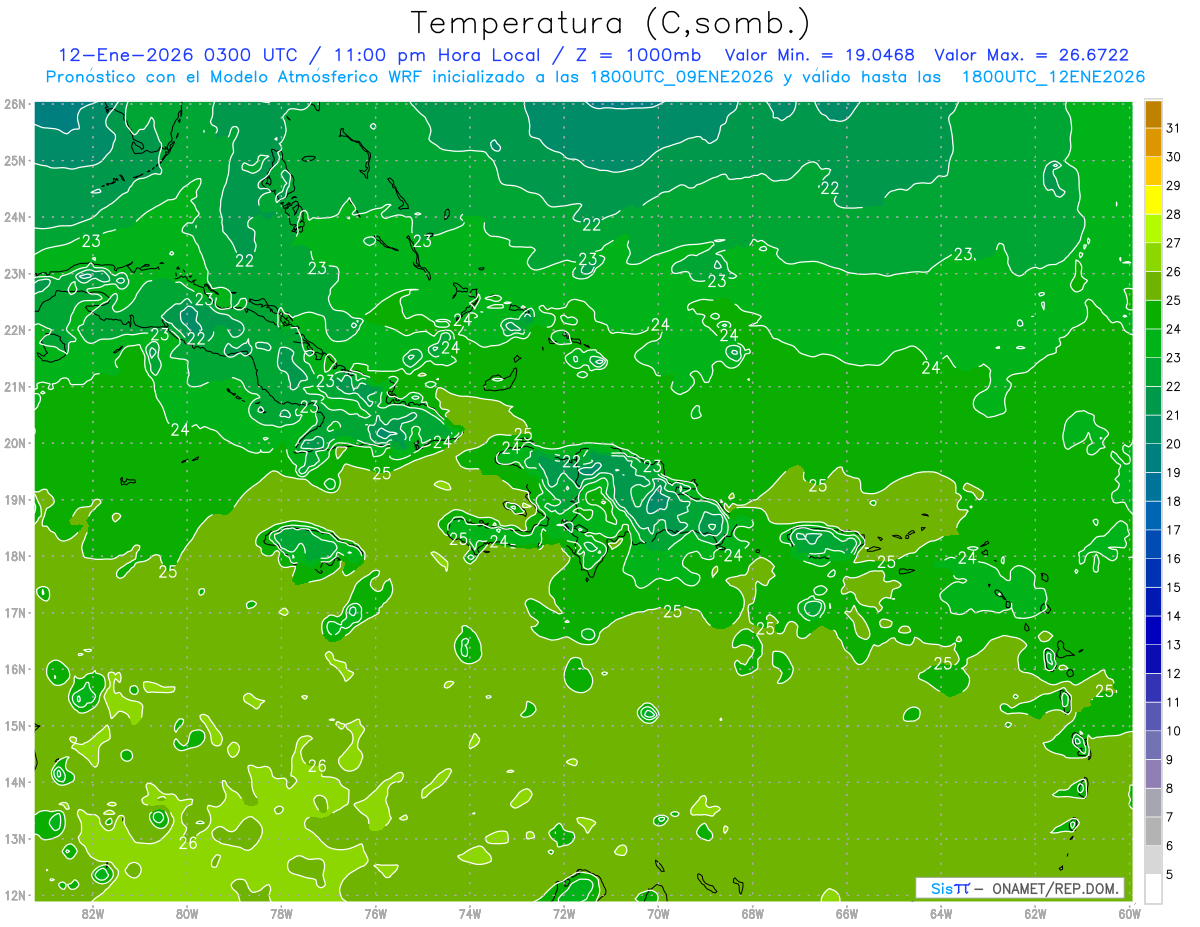Click the legend value label "28"
The width and height of the screenshot is (1200, 927).
point(1173,215)
